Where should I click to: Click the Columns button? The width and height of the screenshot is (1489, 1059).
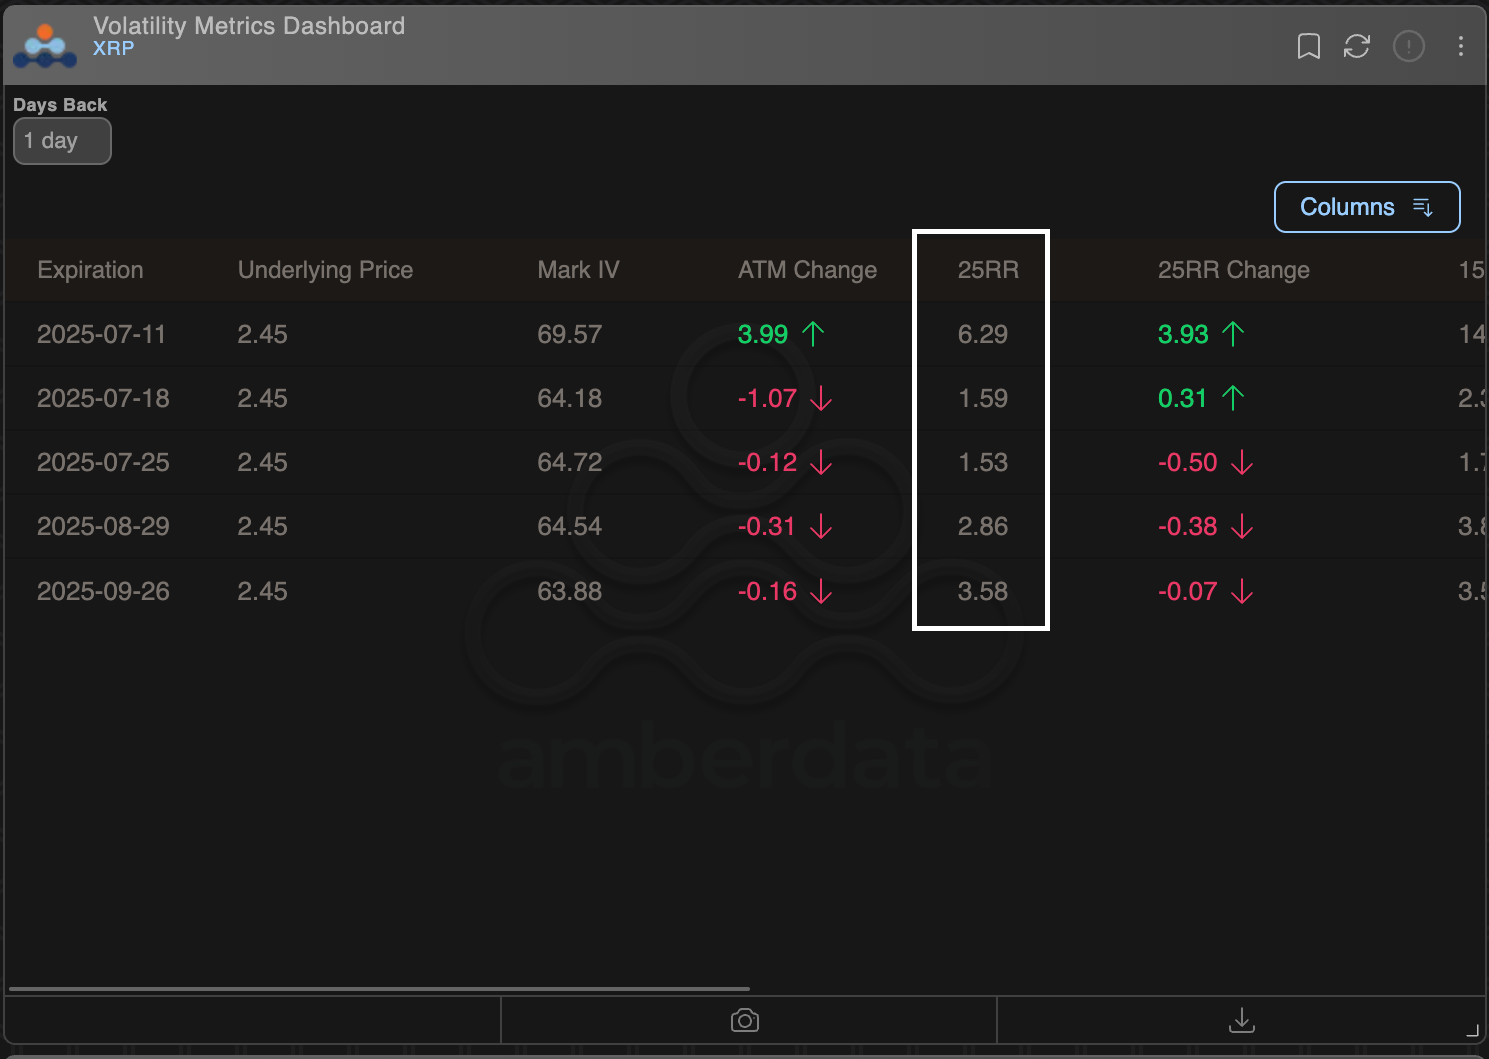tap(1347, 207)
